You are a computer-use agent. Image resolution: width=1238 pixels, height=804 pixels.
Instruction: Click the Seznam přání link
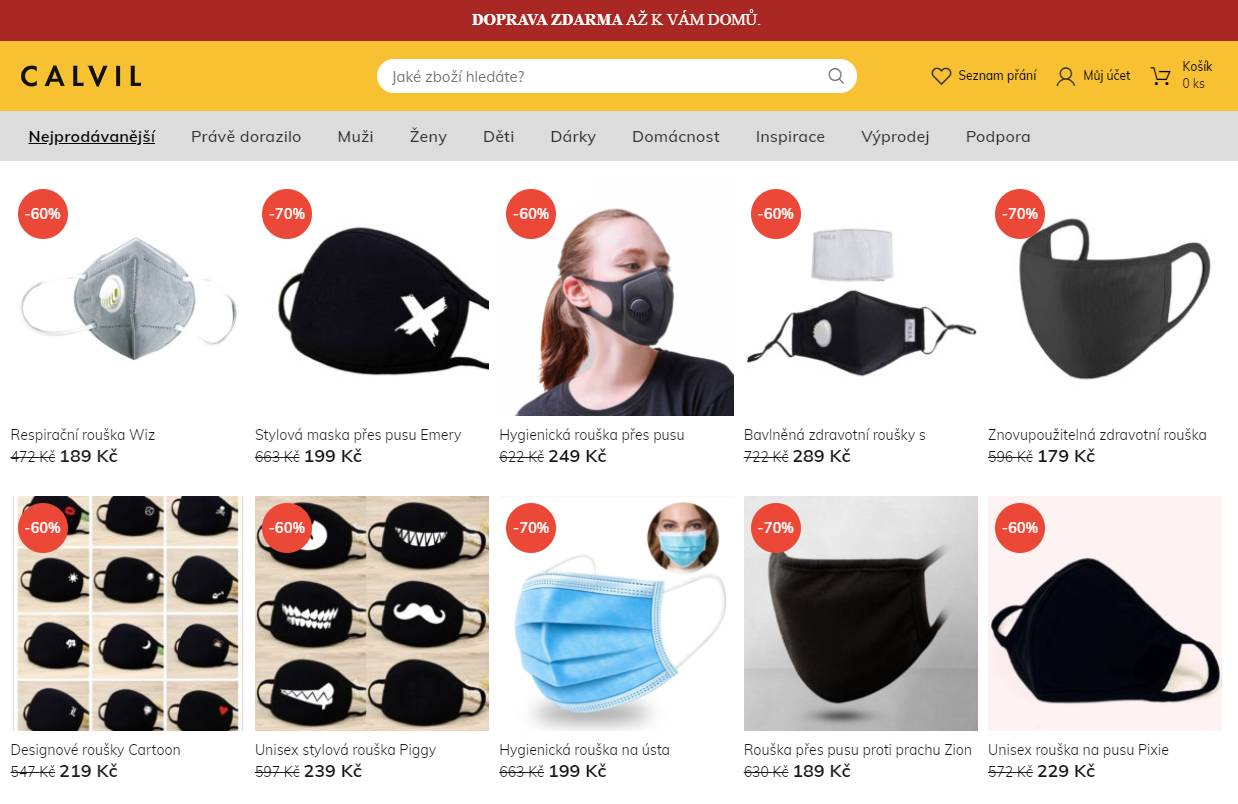(997, 76)
